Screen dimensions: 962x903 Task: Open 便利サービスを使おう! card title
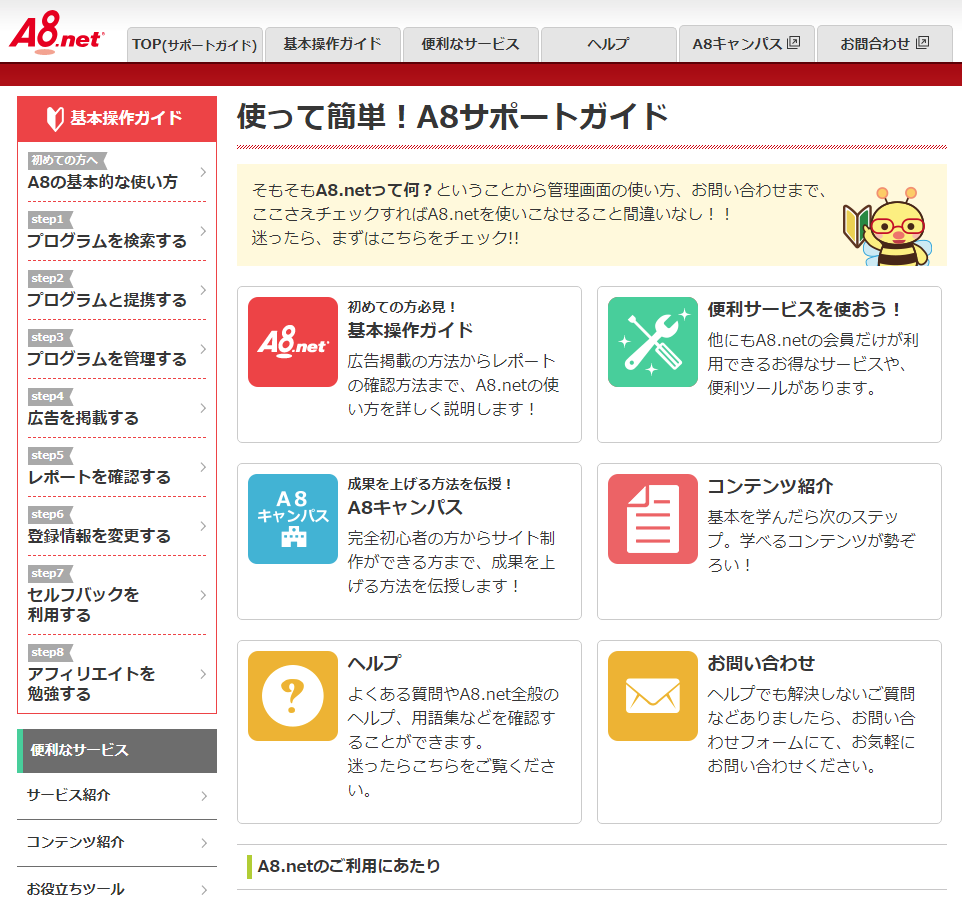(804, 309)
